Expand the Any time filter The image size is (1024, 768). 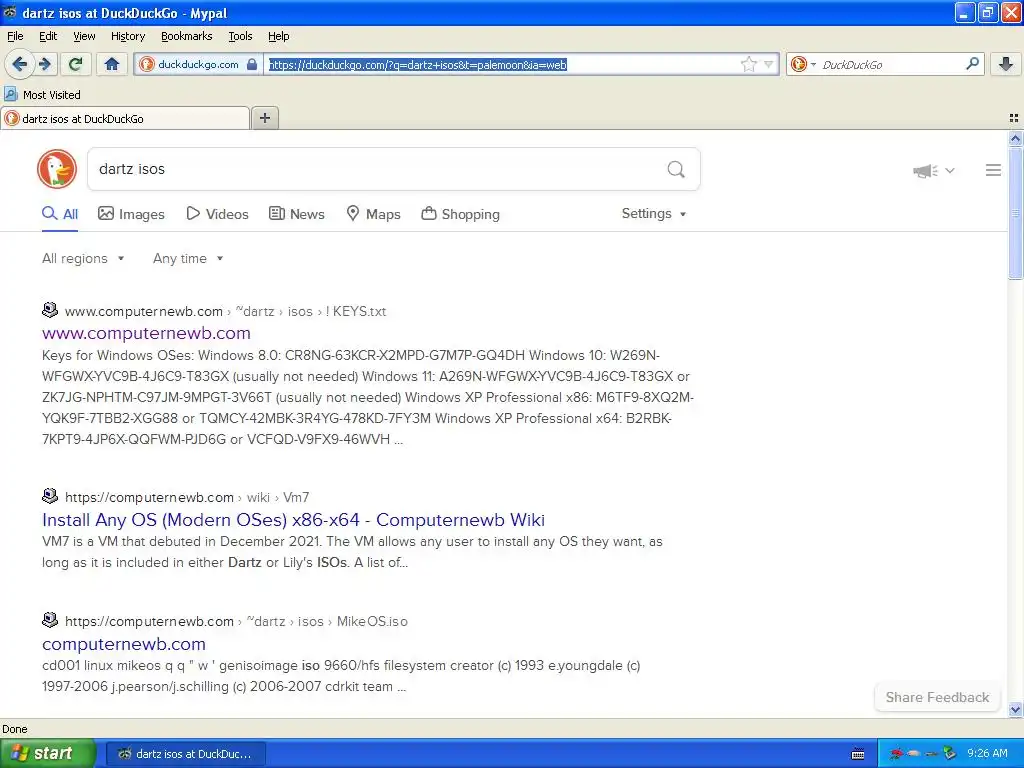click(188, 259)
